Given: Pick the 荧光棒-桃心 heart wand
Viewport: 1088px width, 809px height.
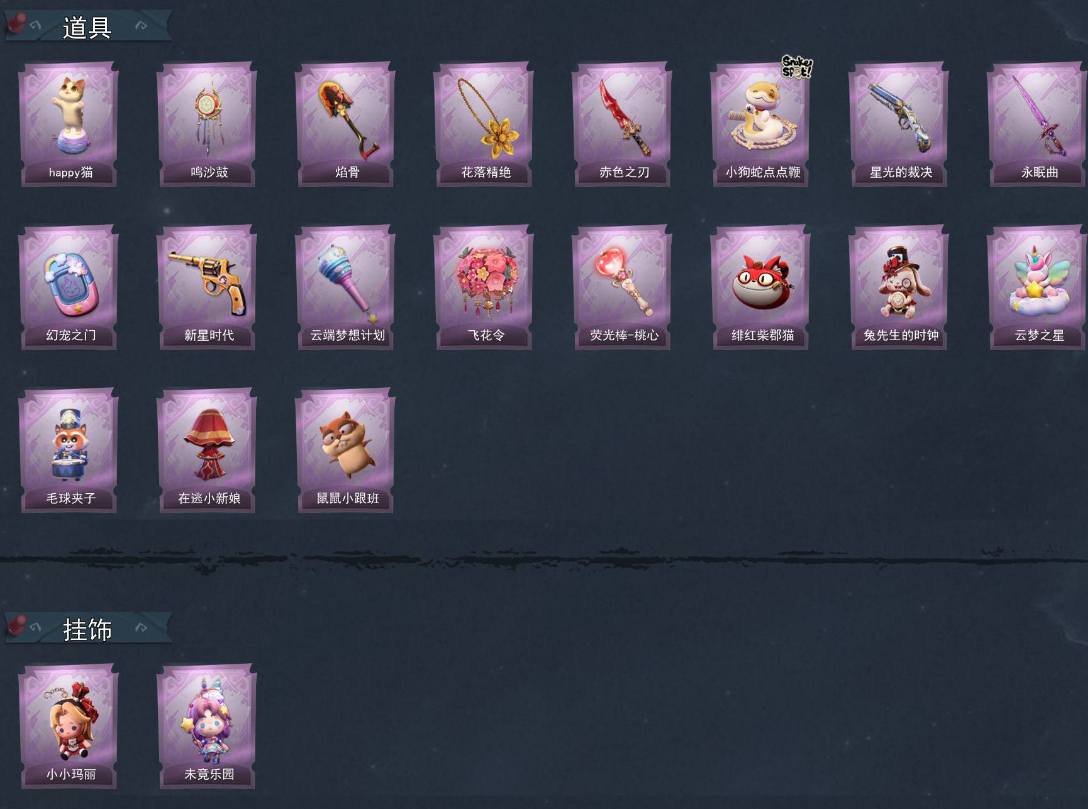Looking at the screenshot, I should [x=622, y=287].
